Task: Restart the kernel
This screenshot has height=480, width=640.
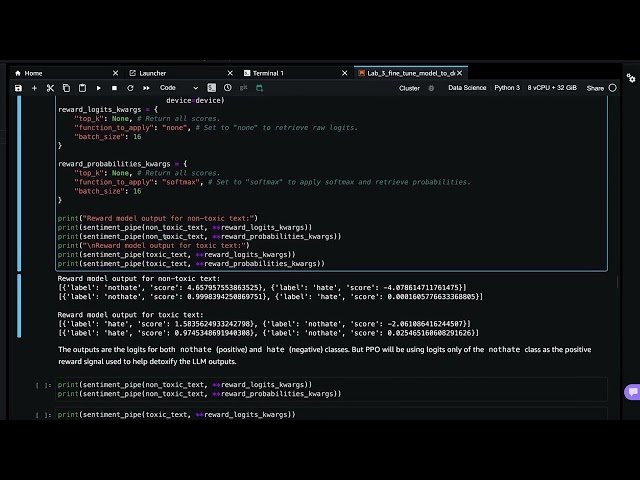Action: [130, 88]
